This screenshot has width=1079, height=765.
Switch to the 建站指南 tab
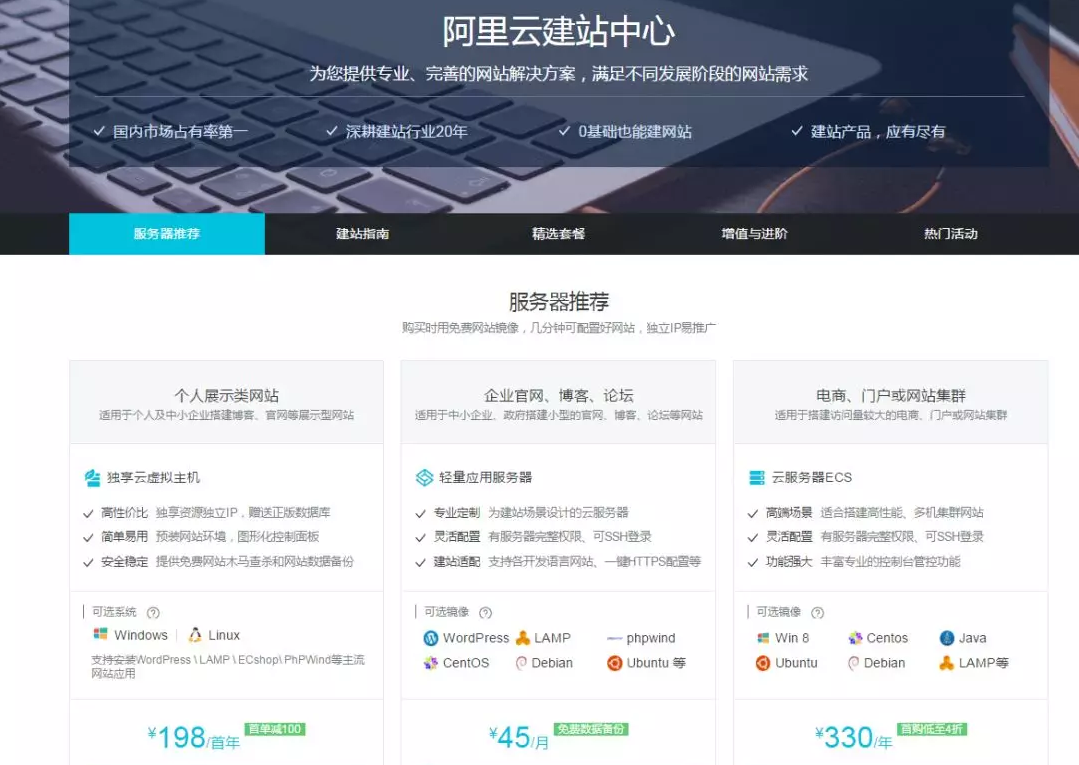362,234
